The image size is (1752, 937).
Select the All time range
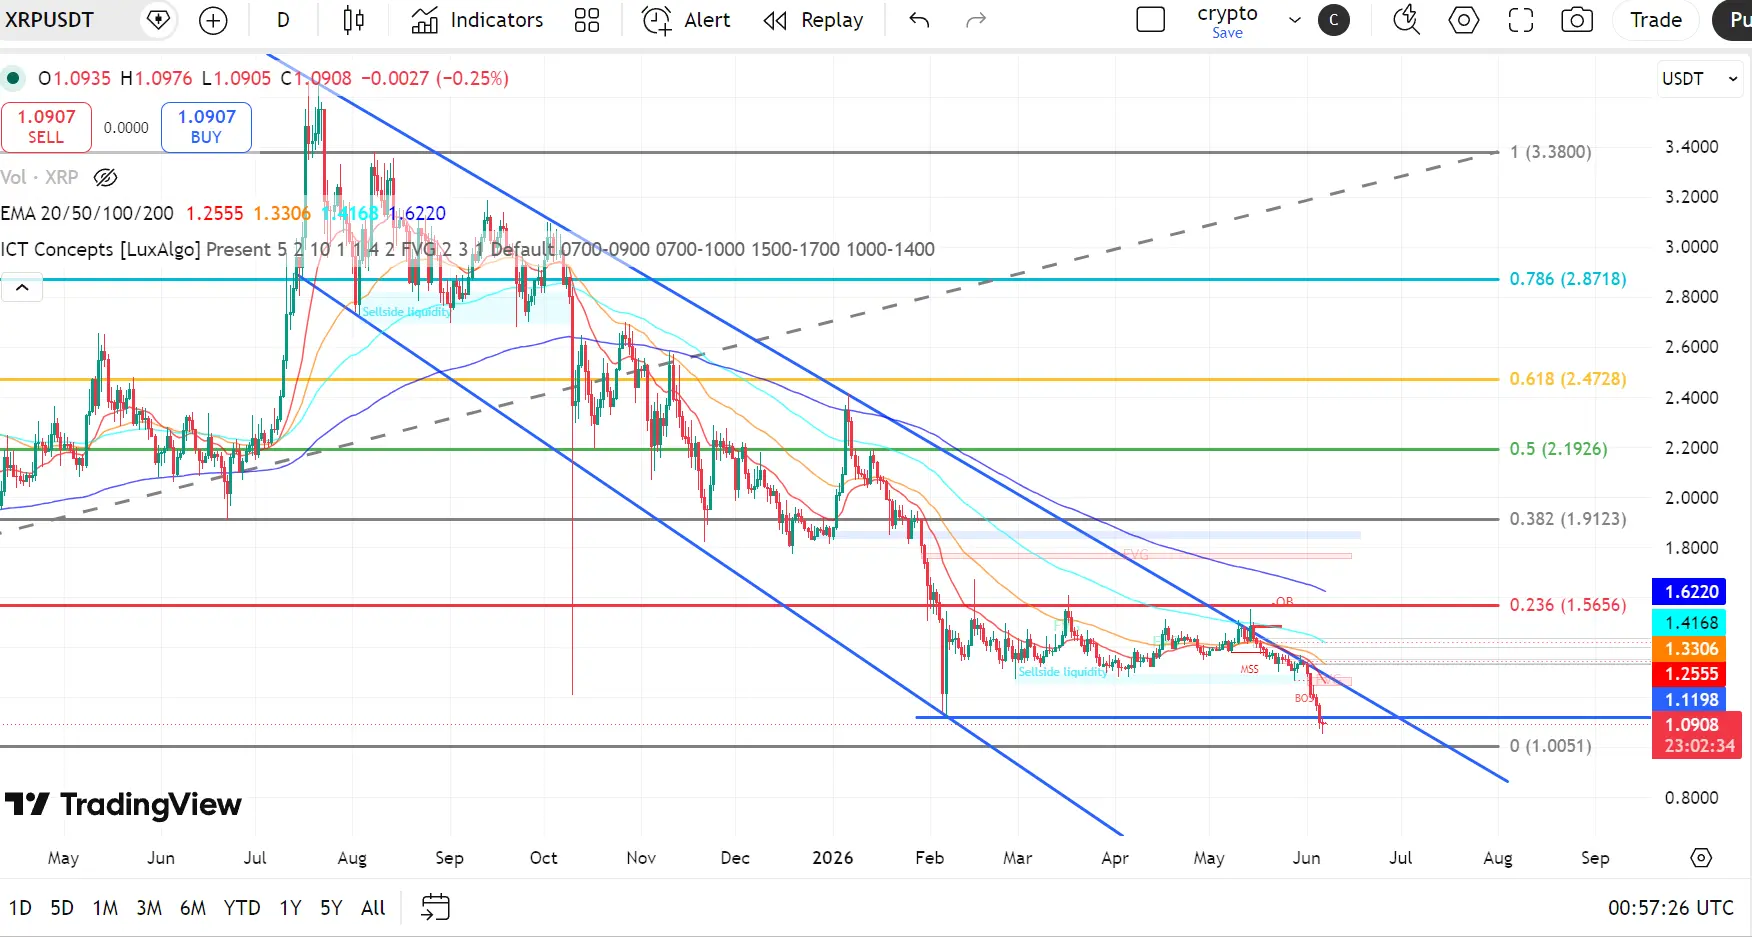[x=373, y=908]
